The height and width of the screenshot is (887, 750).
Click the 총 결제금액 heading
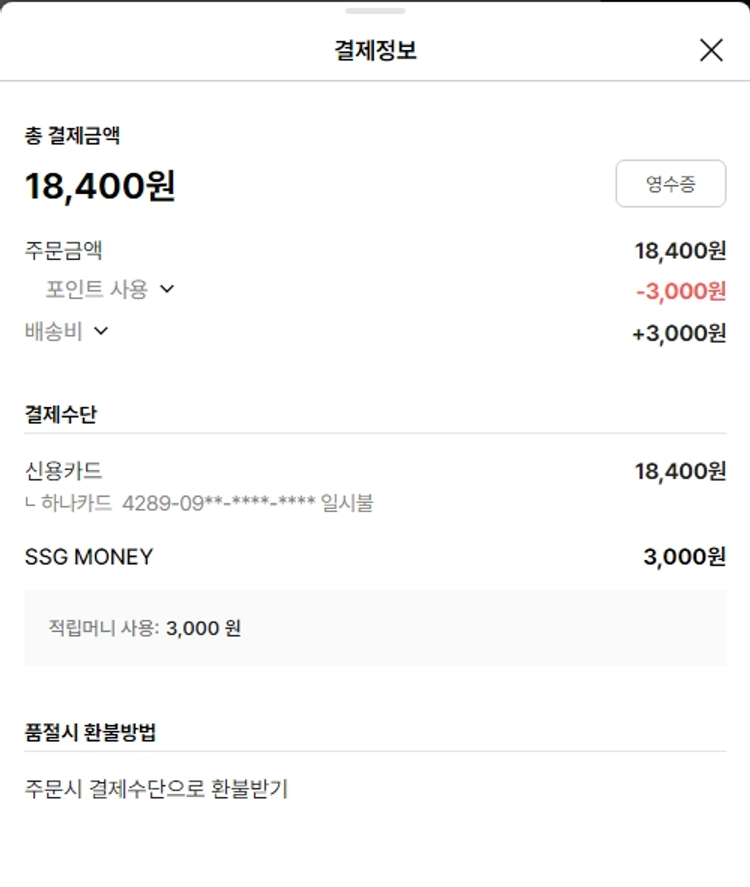73,136
